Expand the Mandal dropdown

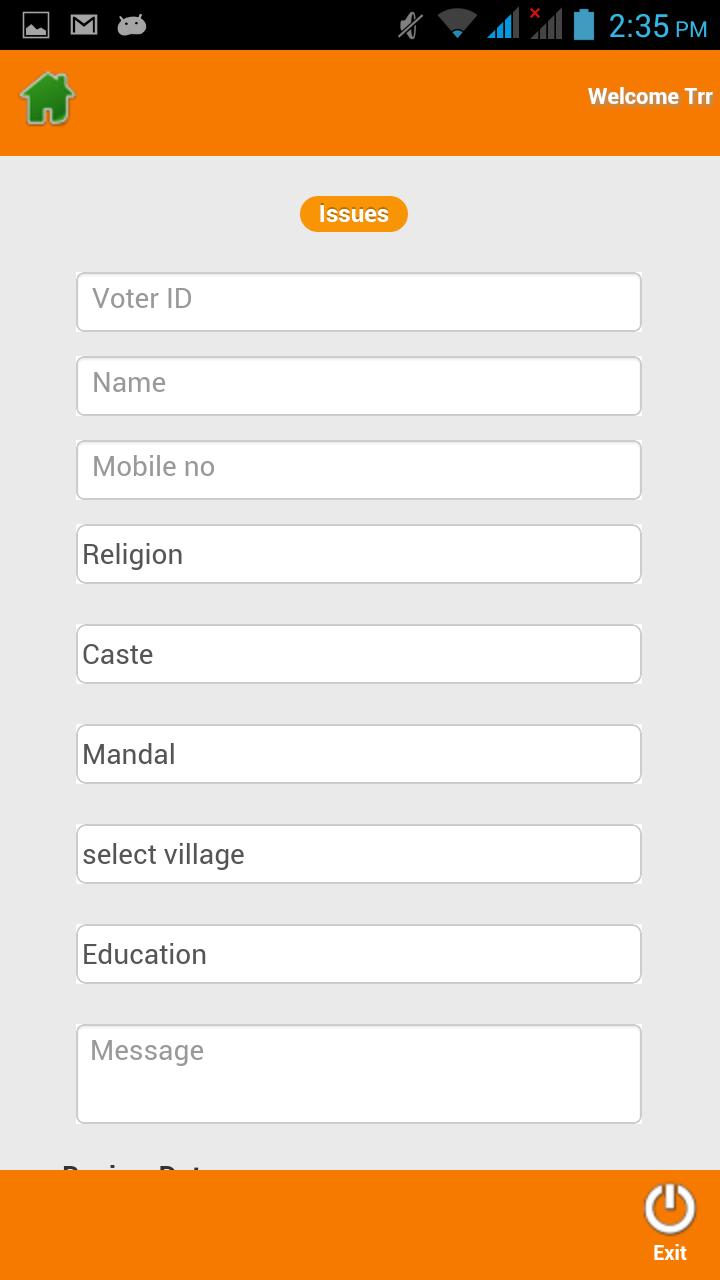(x=359, y=754)
